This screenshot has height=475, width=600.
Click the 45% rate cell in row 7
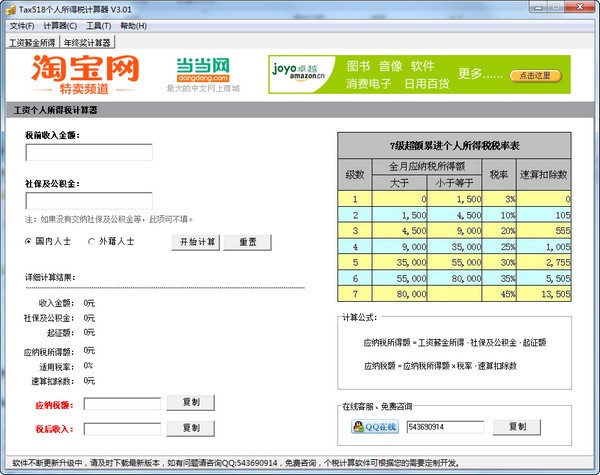point(499,294)
